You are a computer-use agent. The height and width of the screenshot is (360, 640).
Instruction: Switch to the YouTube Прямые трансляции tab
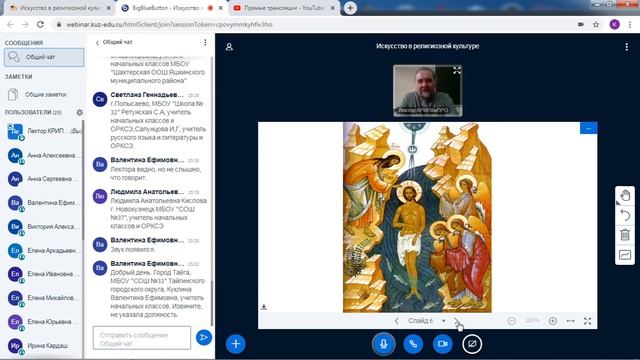[x=284, y=8]
